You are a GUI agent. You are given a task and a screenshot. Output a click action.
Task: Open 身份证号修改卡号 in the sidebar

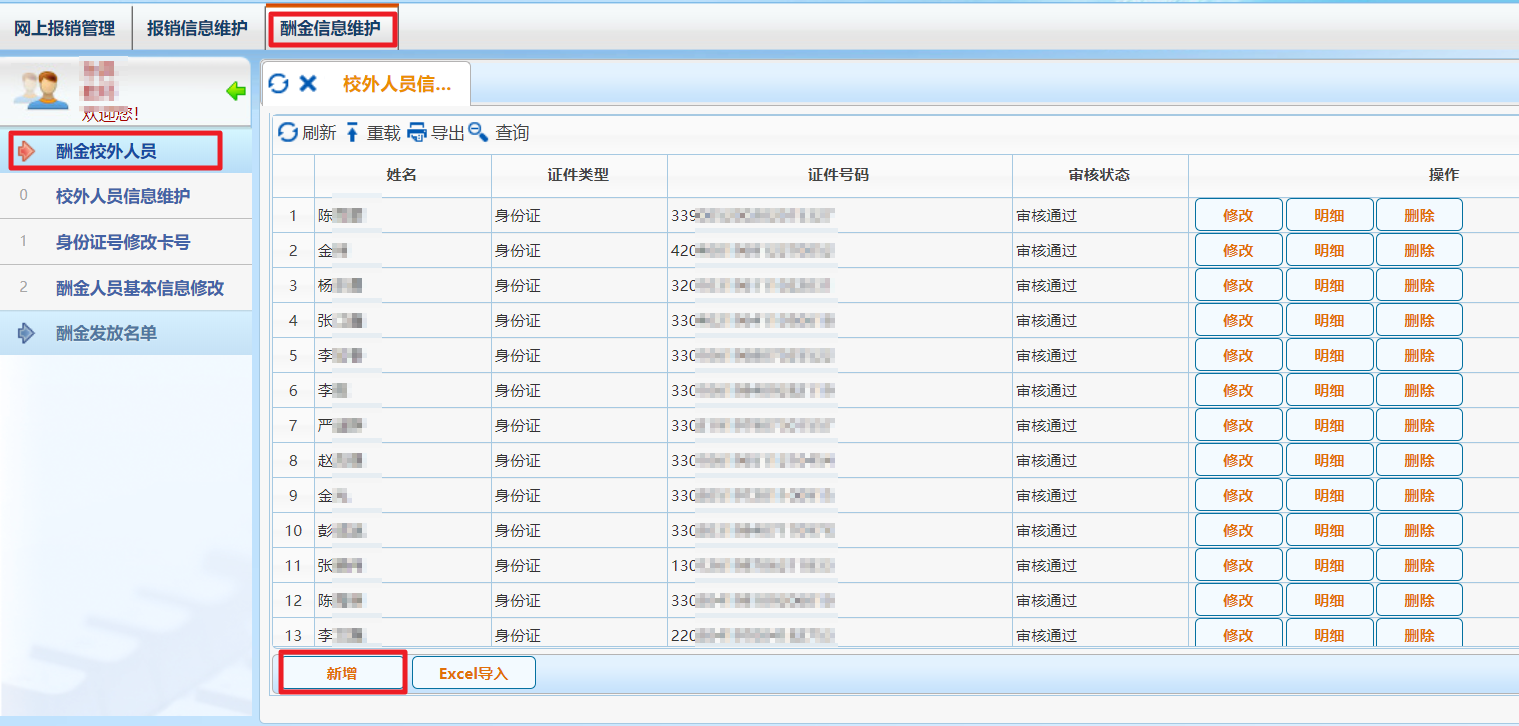click(123, 242)
